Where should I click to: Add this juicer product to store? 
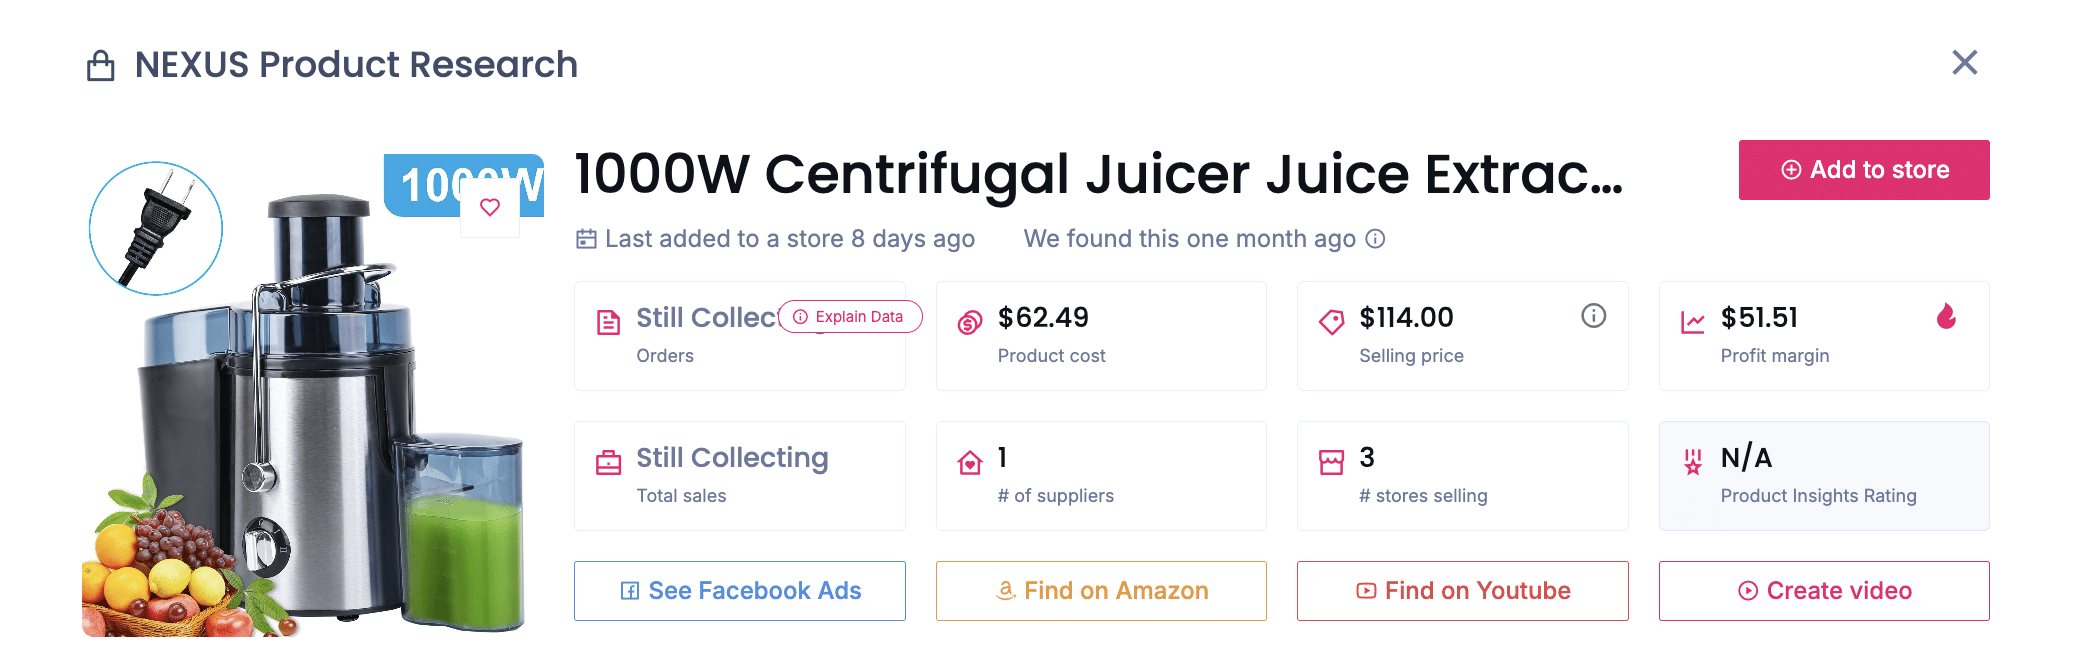point(1863,170)
